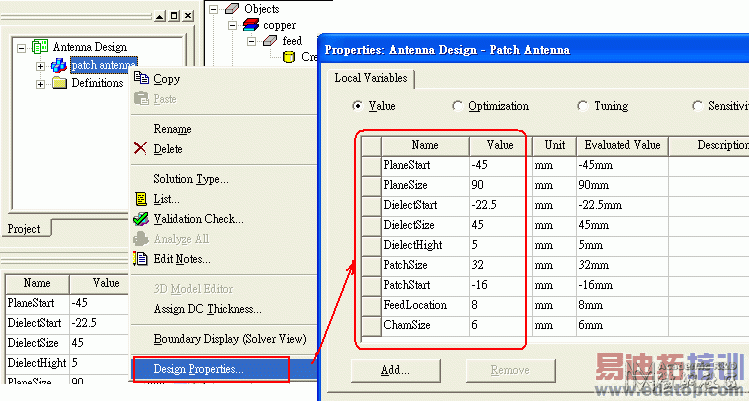Expand the patch antenna tree node
Screen dimensions: 749x401
tap(41, 66)
